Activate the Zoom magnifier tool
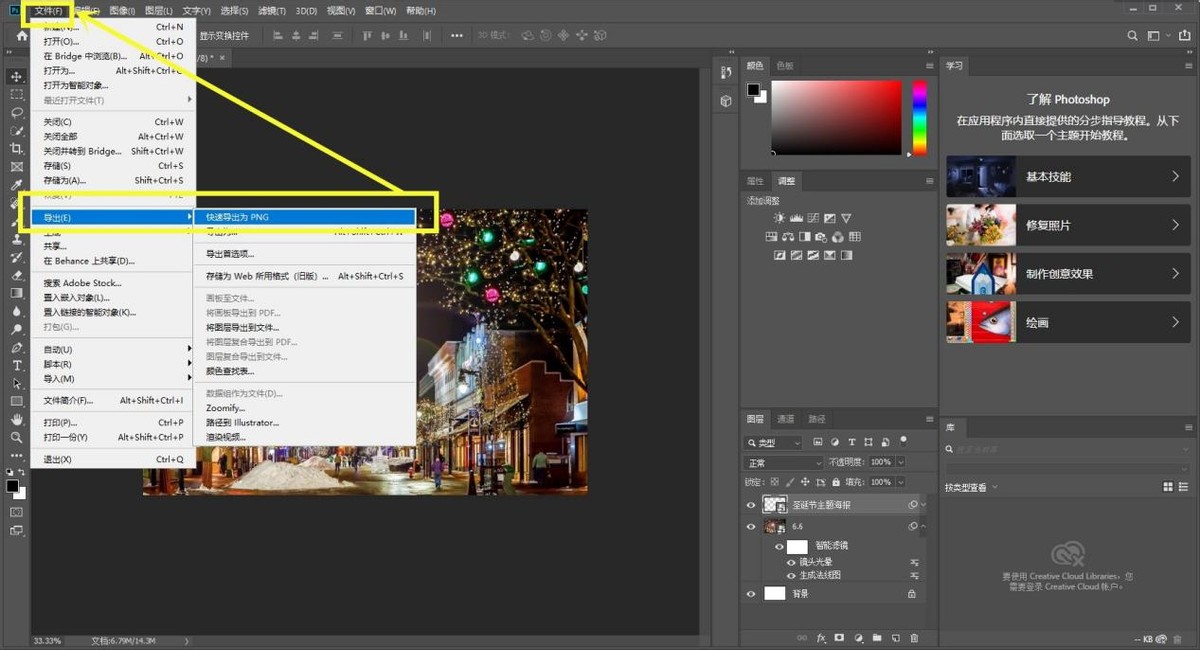1200x650 pixels. pos(17,438)
